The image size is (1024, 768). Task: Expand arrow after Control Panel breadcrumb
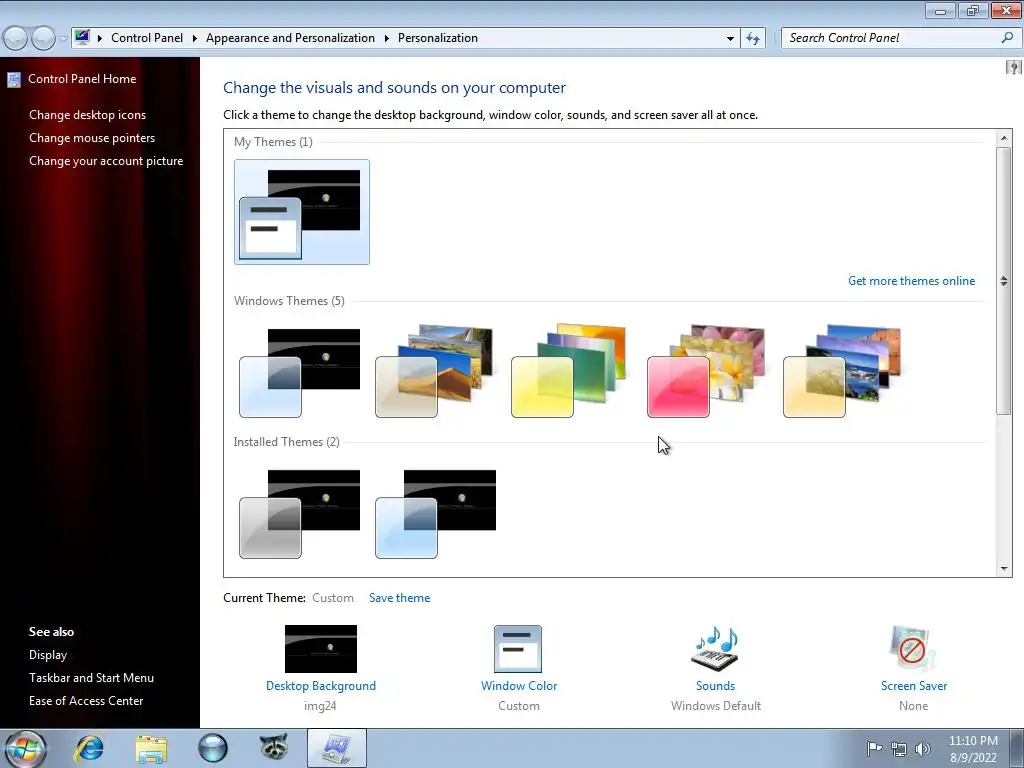point(195,39)
